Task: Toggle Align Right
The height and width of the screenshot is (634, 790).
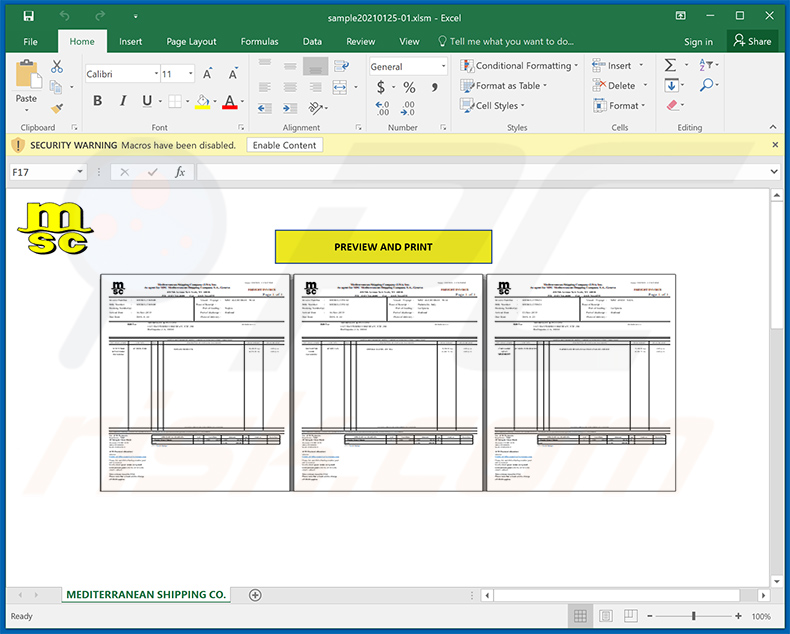Action: (x=315, y=87)
